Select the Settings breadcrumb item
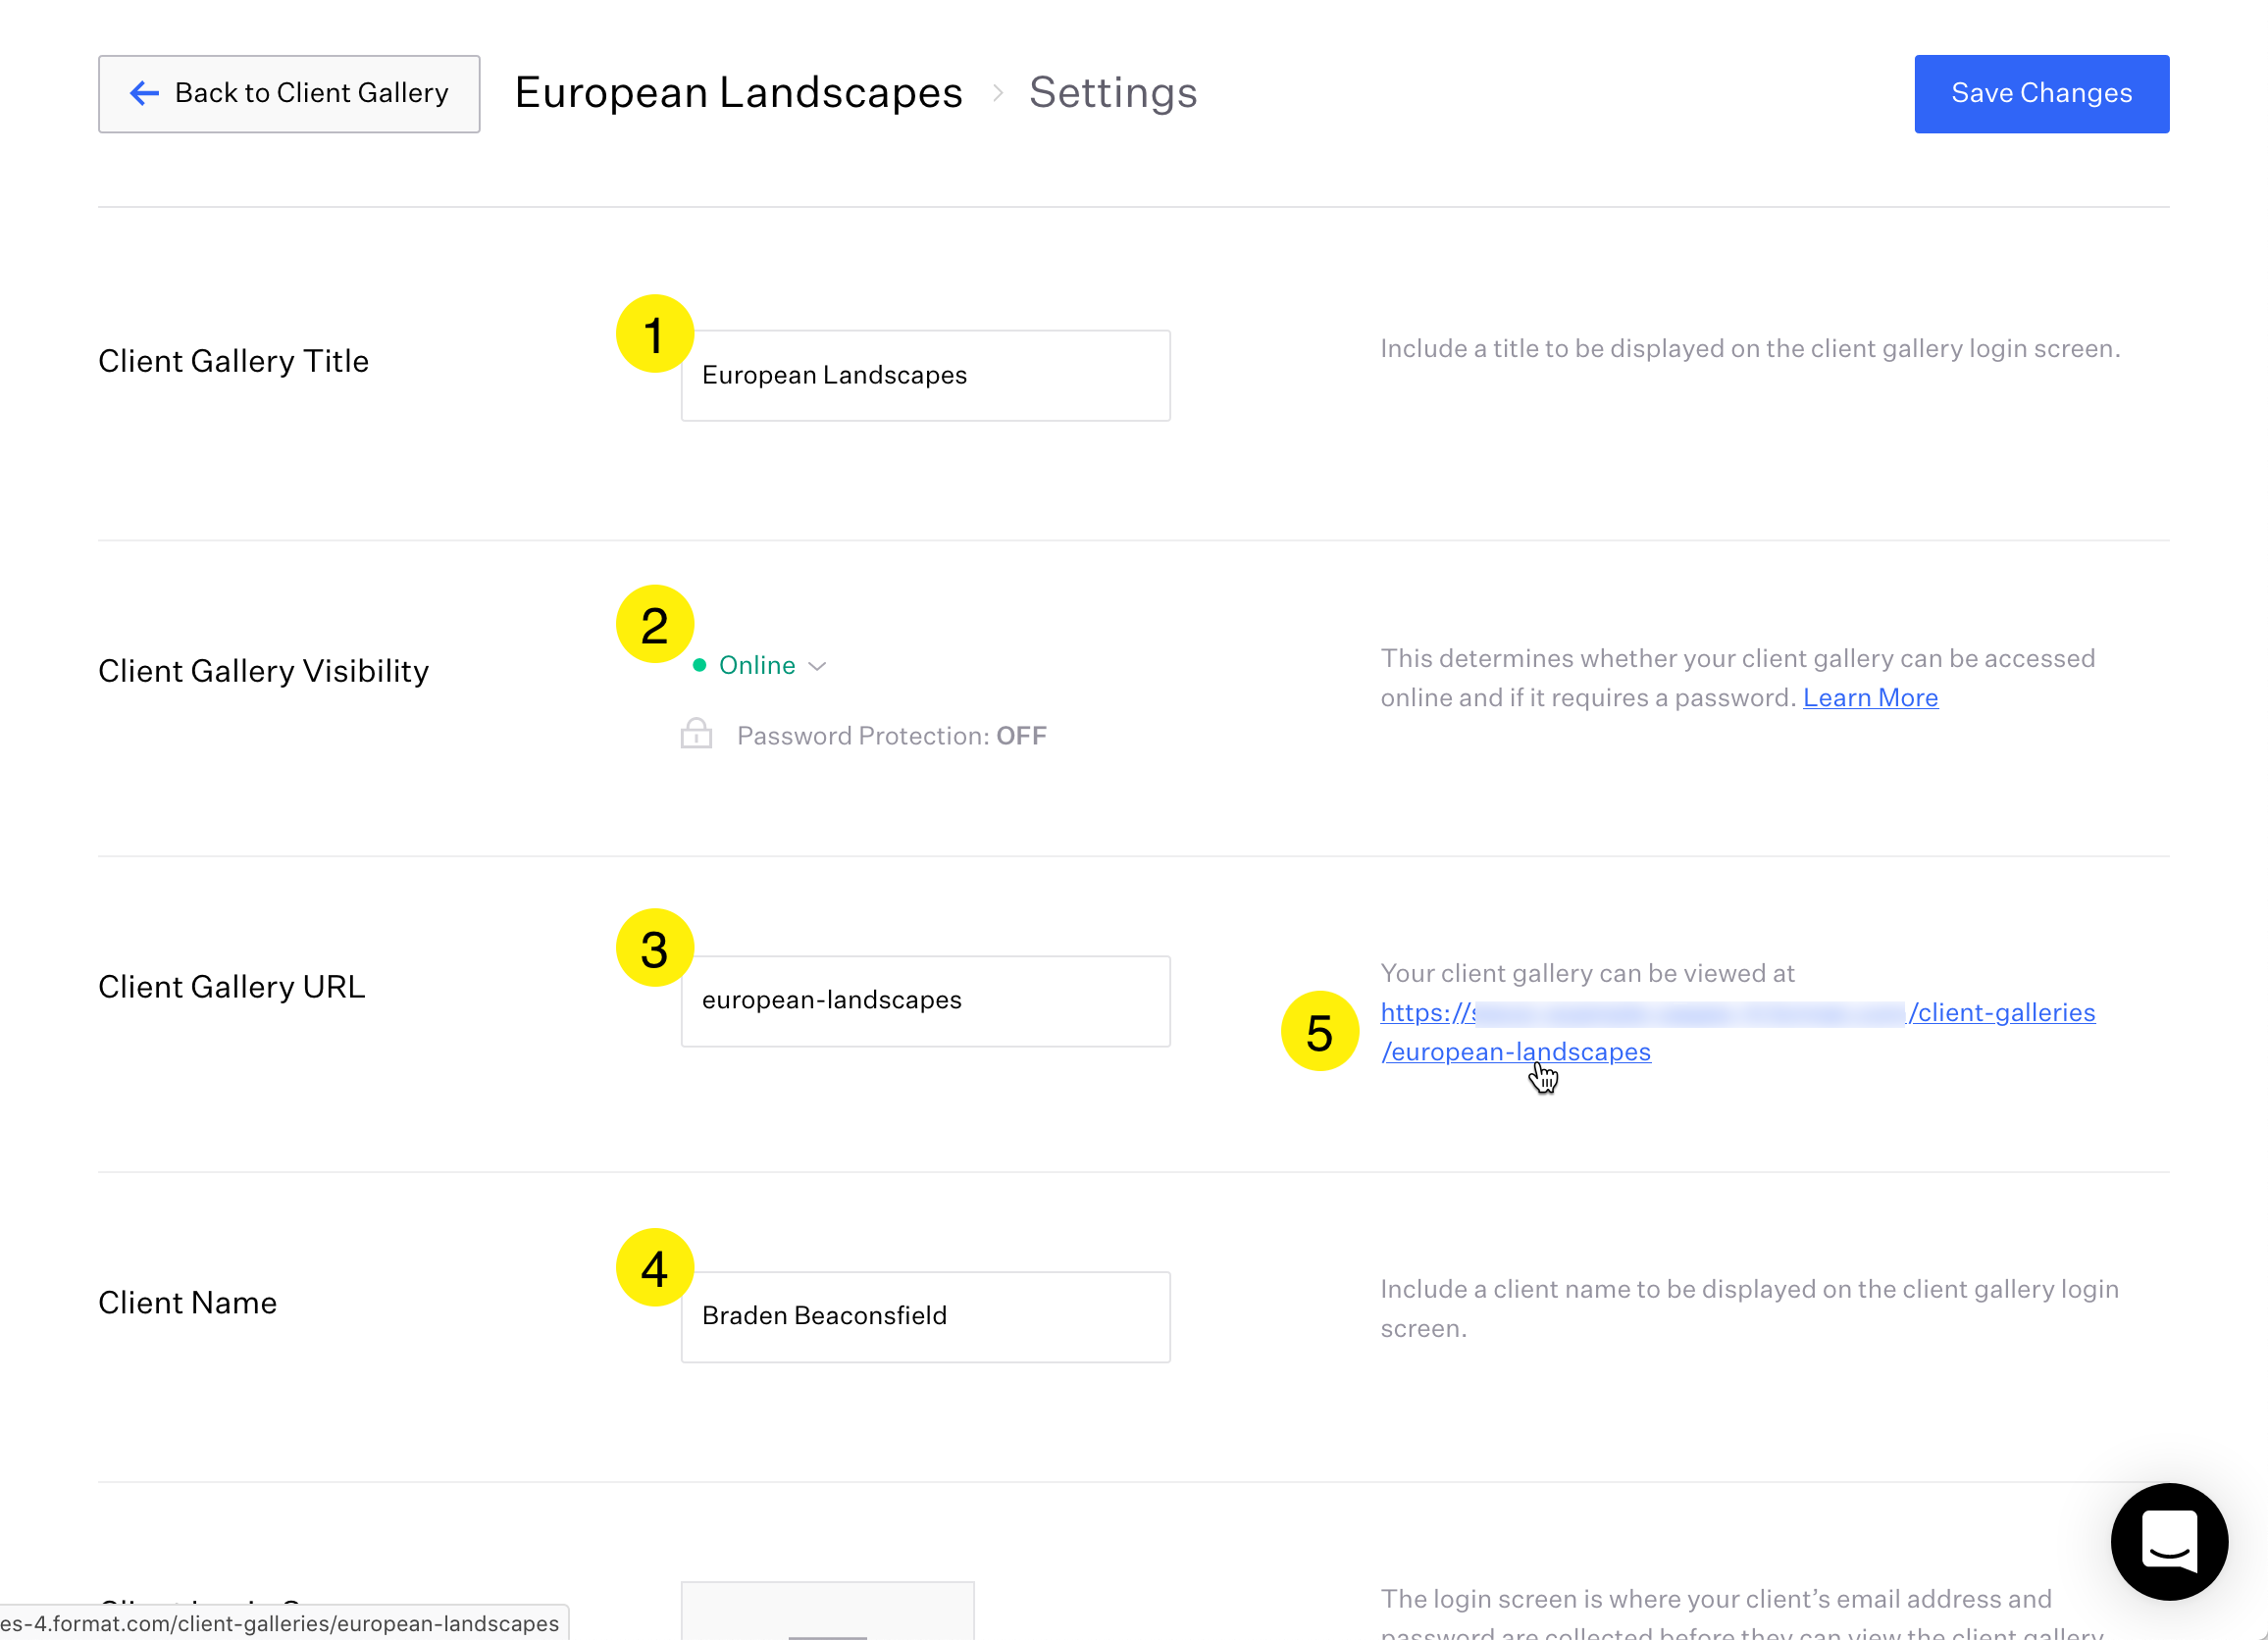Viewport: 2268px width, 1640px height. tap(1112, 93)
